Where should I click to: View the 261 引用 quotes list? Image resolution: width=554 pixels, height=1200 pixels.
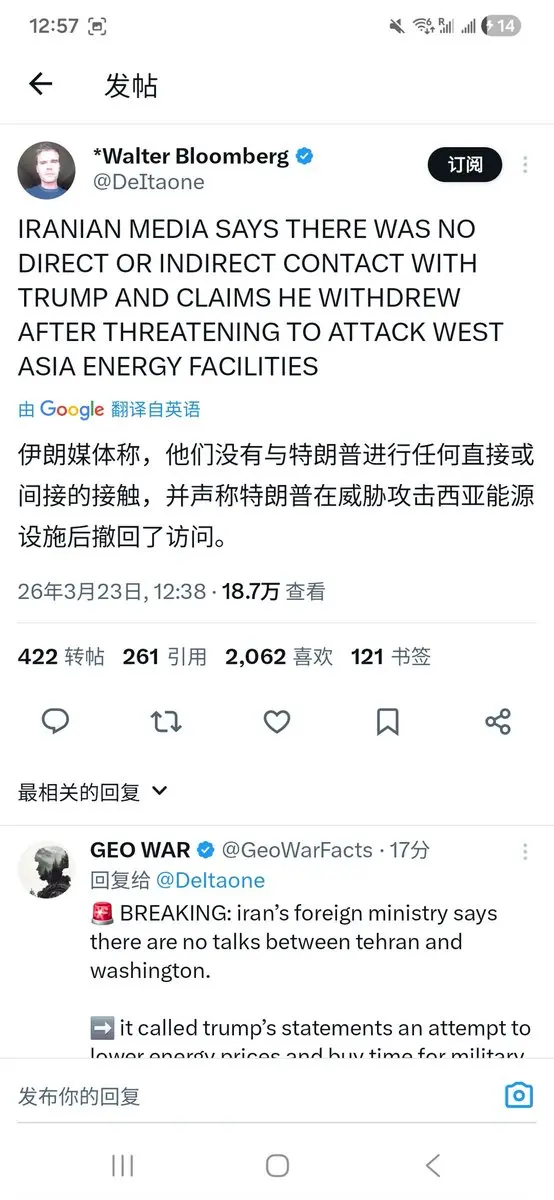coord(165,656)
